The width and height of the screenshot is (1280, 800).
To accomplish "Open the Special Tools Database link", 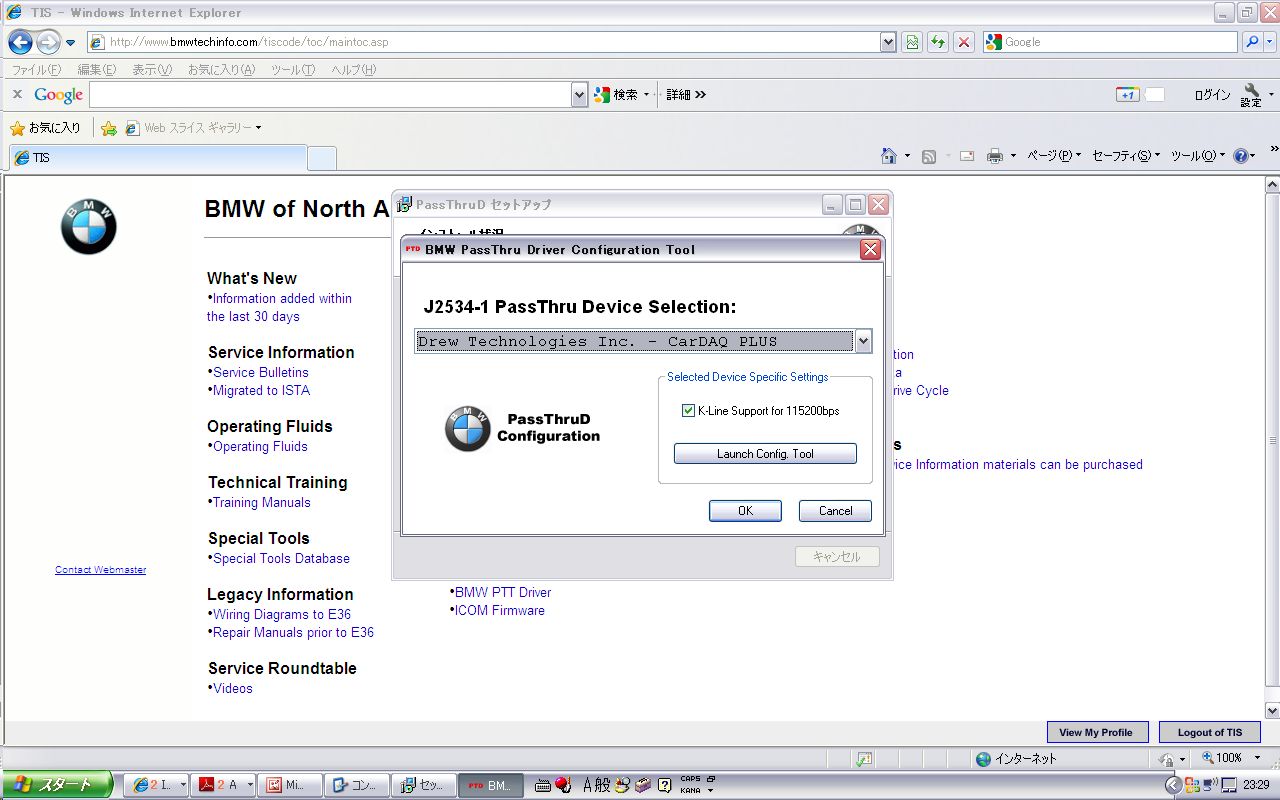I will [x=281, y=558].
